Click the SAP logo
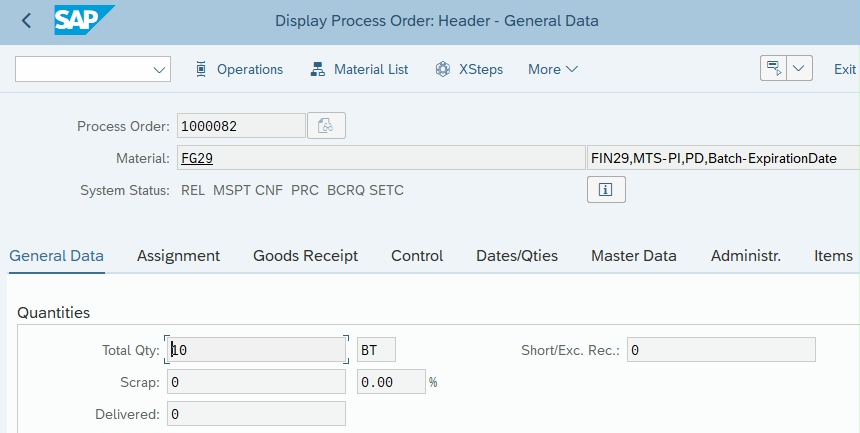Viewport: 860px width, 433px height. tap(84, 20)
